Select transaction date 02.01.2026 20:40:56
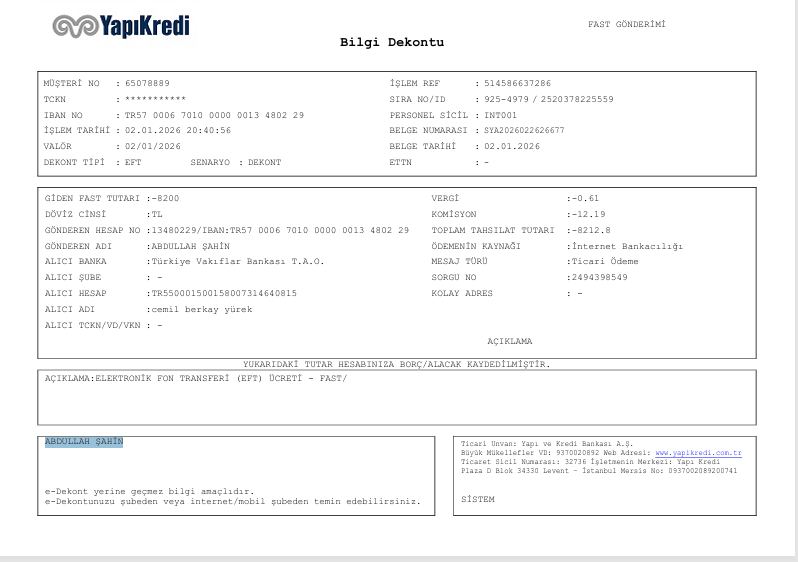Screen dimensions: 798x562 (x=178, y=130)
